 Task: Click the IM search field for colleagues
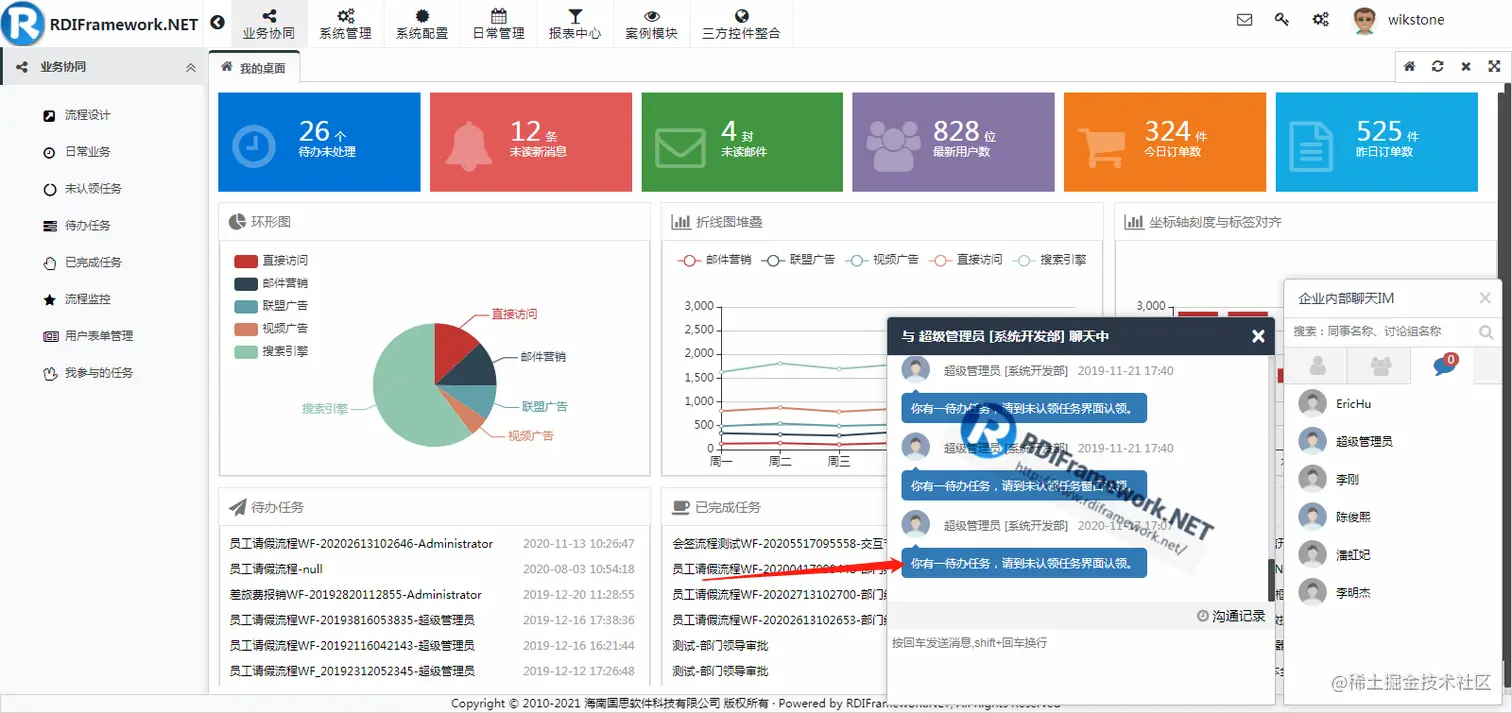(1380, 331)
